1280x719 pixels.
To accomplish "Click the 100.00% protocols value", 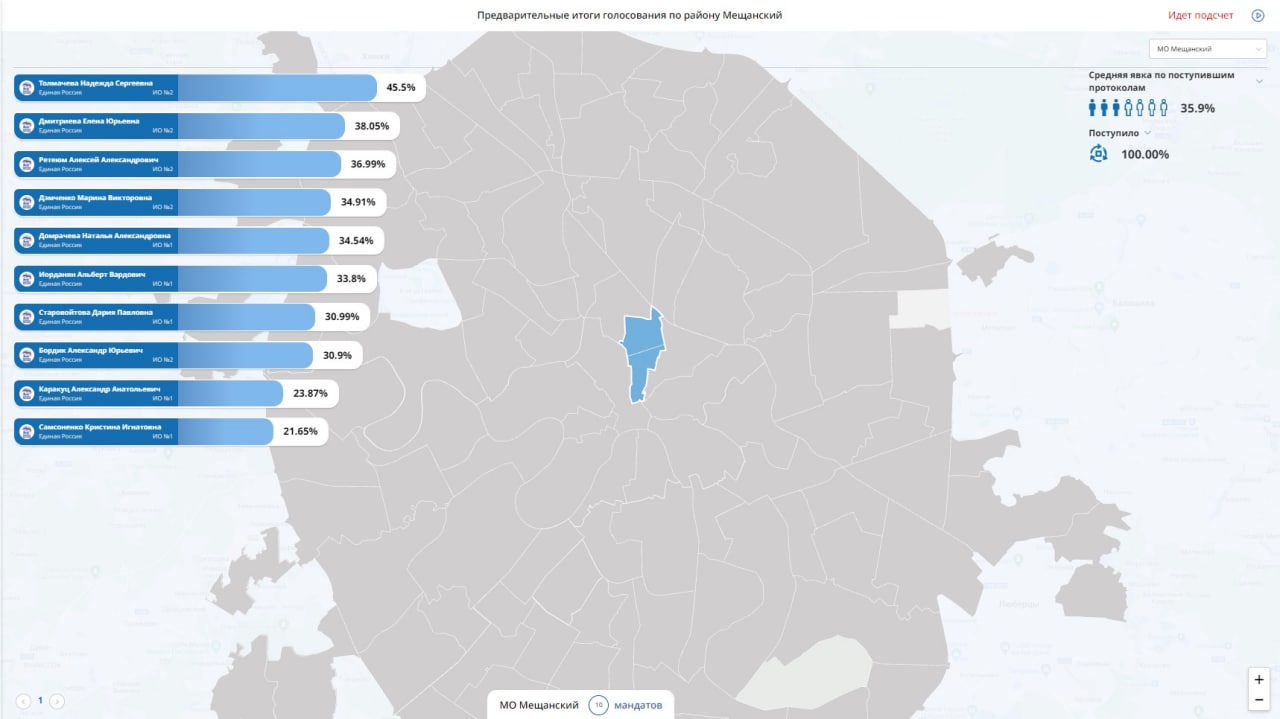I will [1145, 154].
